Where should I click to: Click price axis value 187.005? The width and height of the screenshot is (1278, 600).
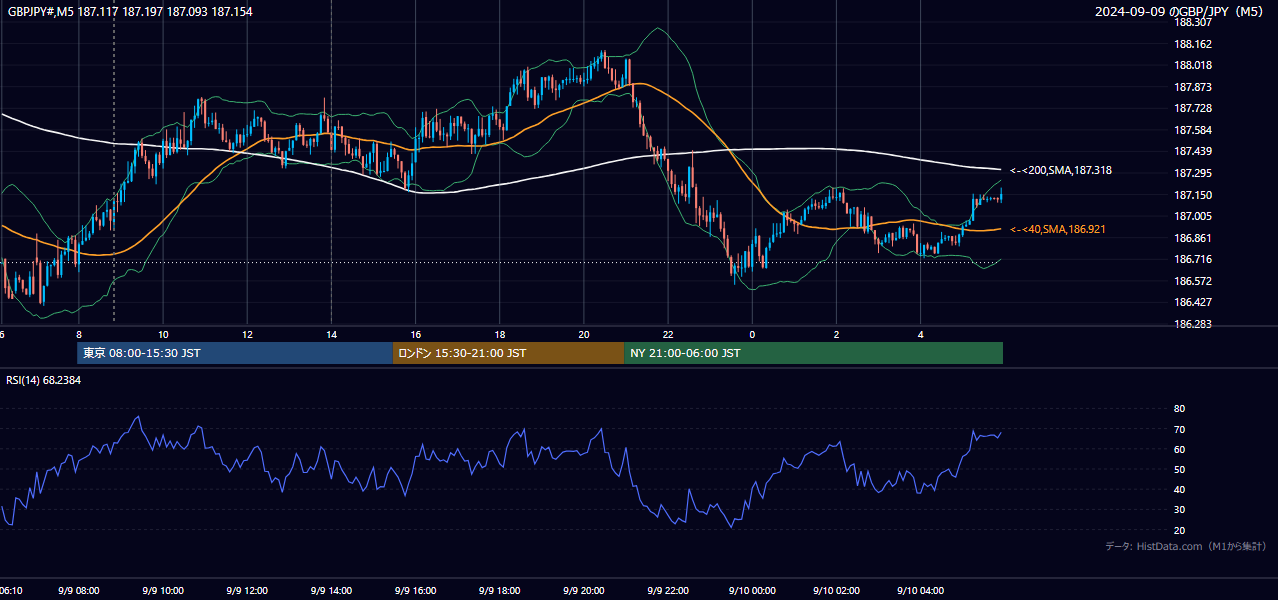click(x=1193, y=216)
